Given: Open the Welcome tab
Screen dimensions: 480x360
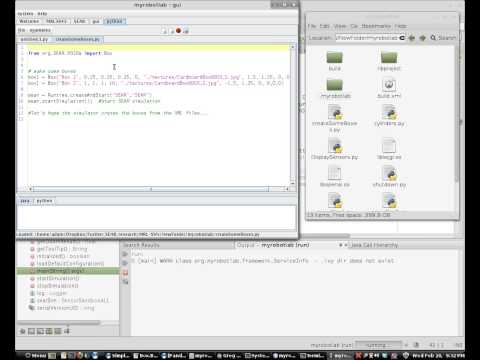Looking at the screenshot, I should [29, 21].
